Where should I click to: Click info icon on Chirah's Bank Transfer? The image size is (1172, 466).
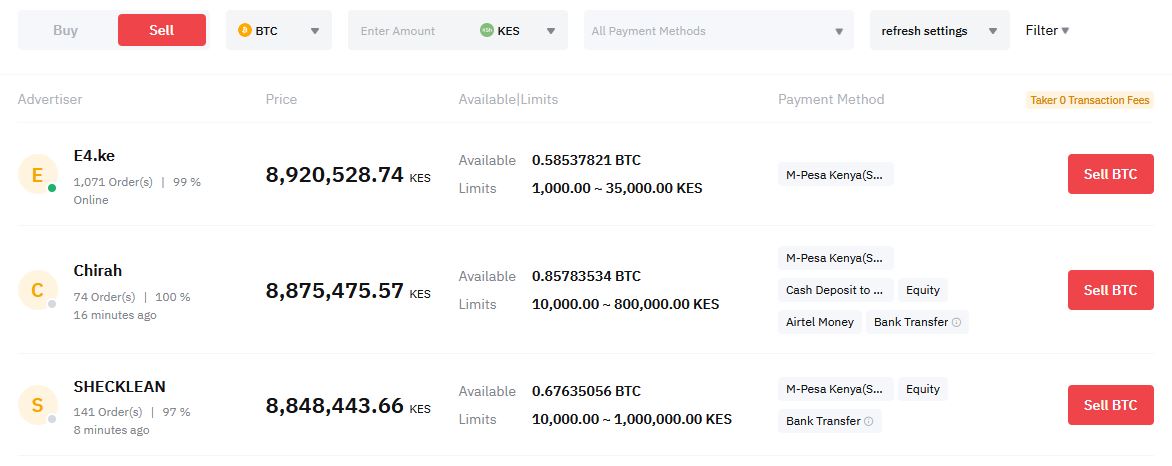tap(956, 322)
